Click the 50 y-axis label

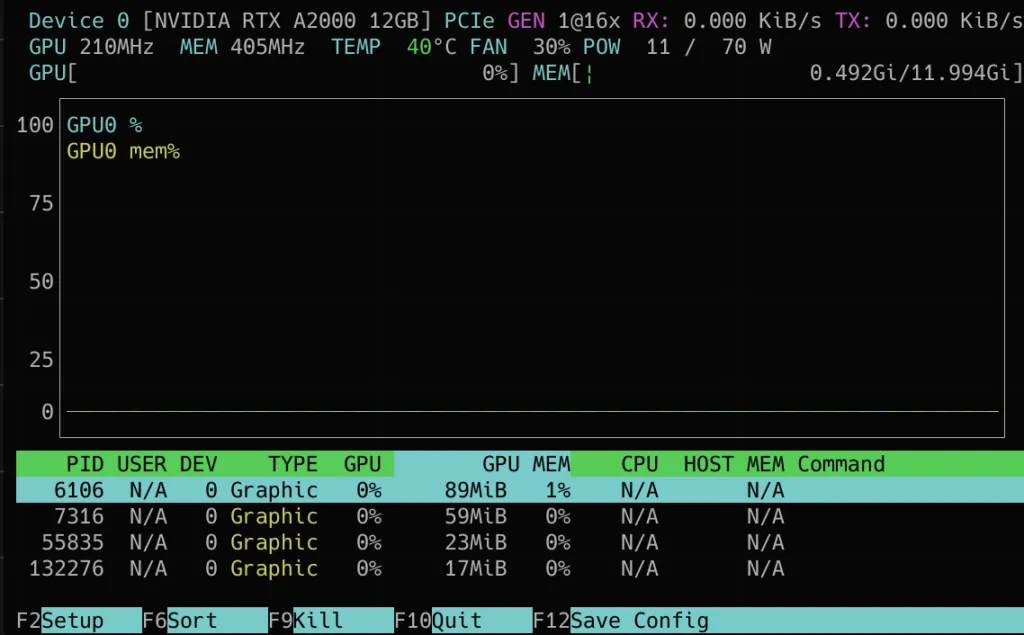(x=41, y=282)
